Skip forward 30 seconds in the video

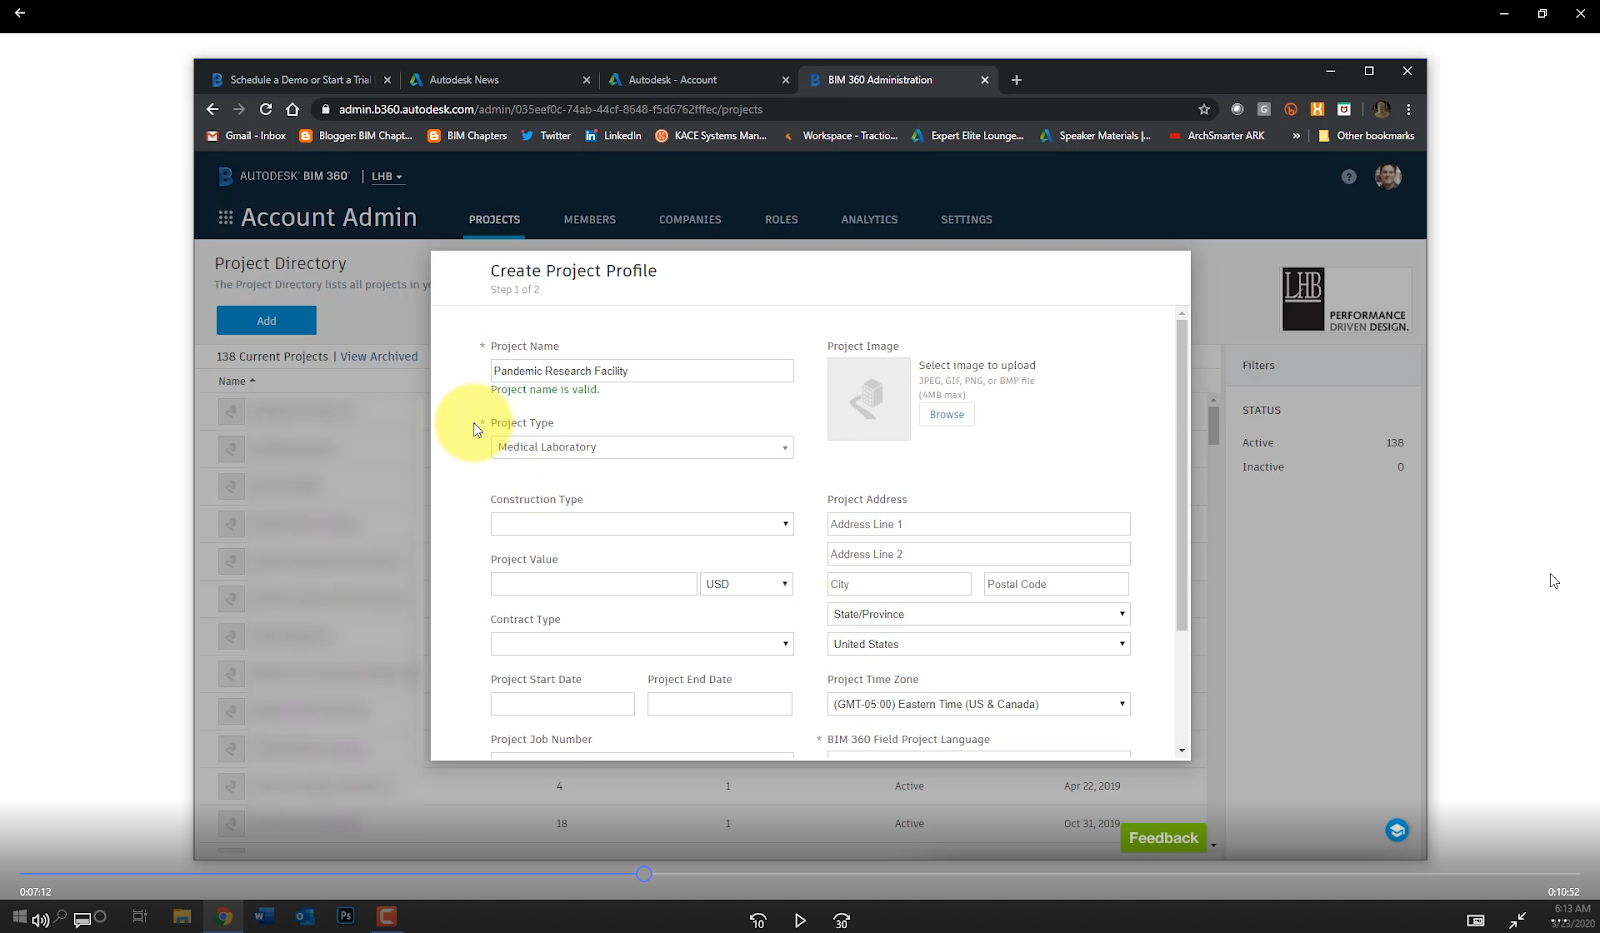click(x=842, y=921)
